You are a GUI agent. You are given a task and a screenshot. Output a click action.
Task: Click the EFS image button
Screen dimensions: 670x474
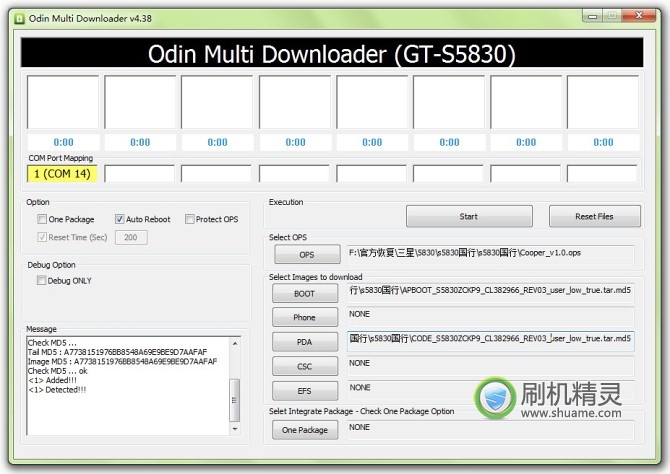coord(305,391)
